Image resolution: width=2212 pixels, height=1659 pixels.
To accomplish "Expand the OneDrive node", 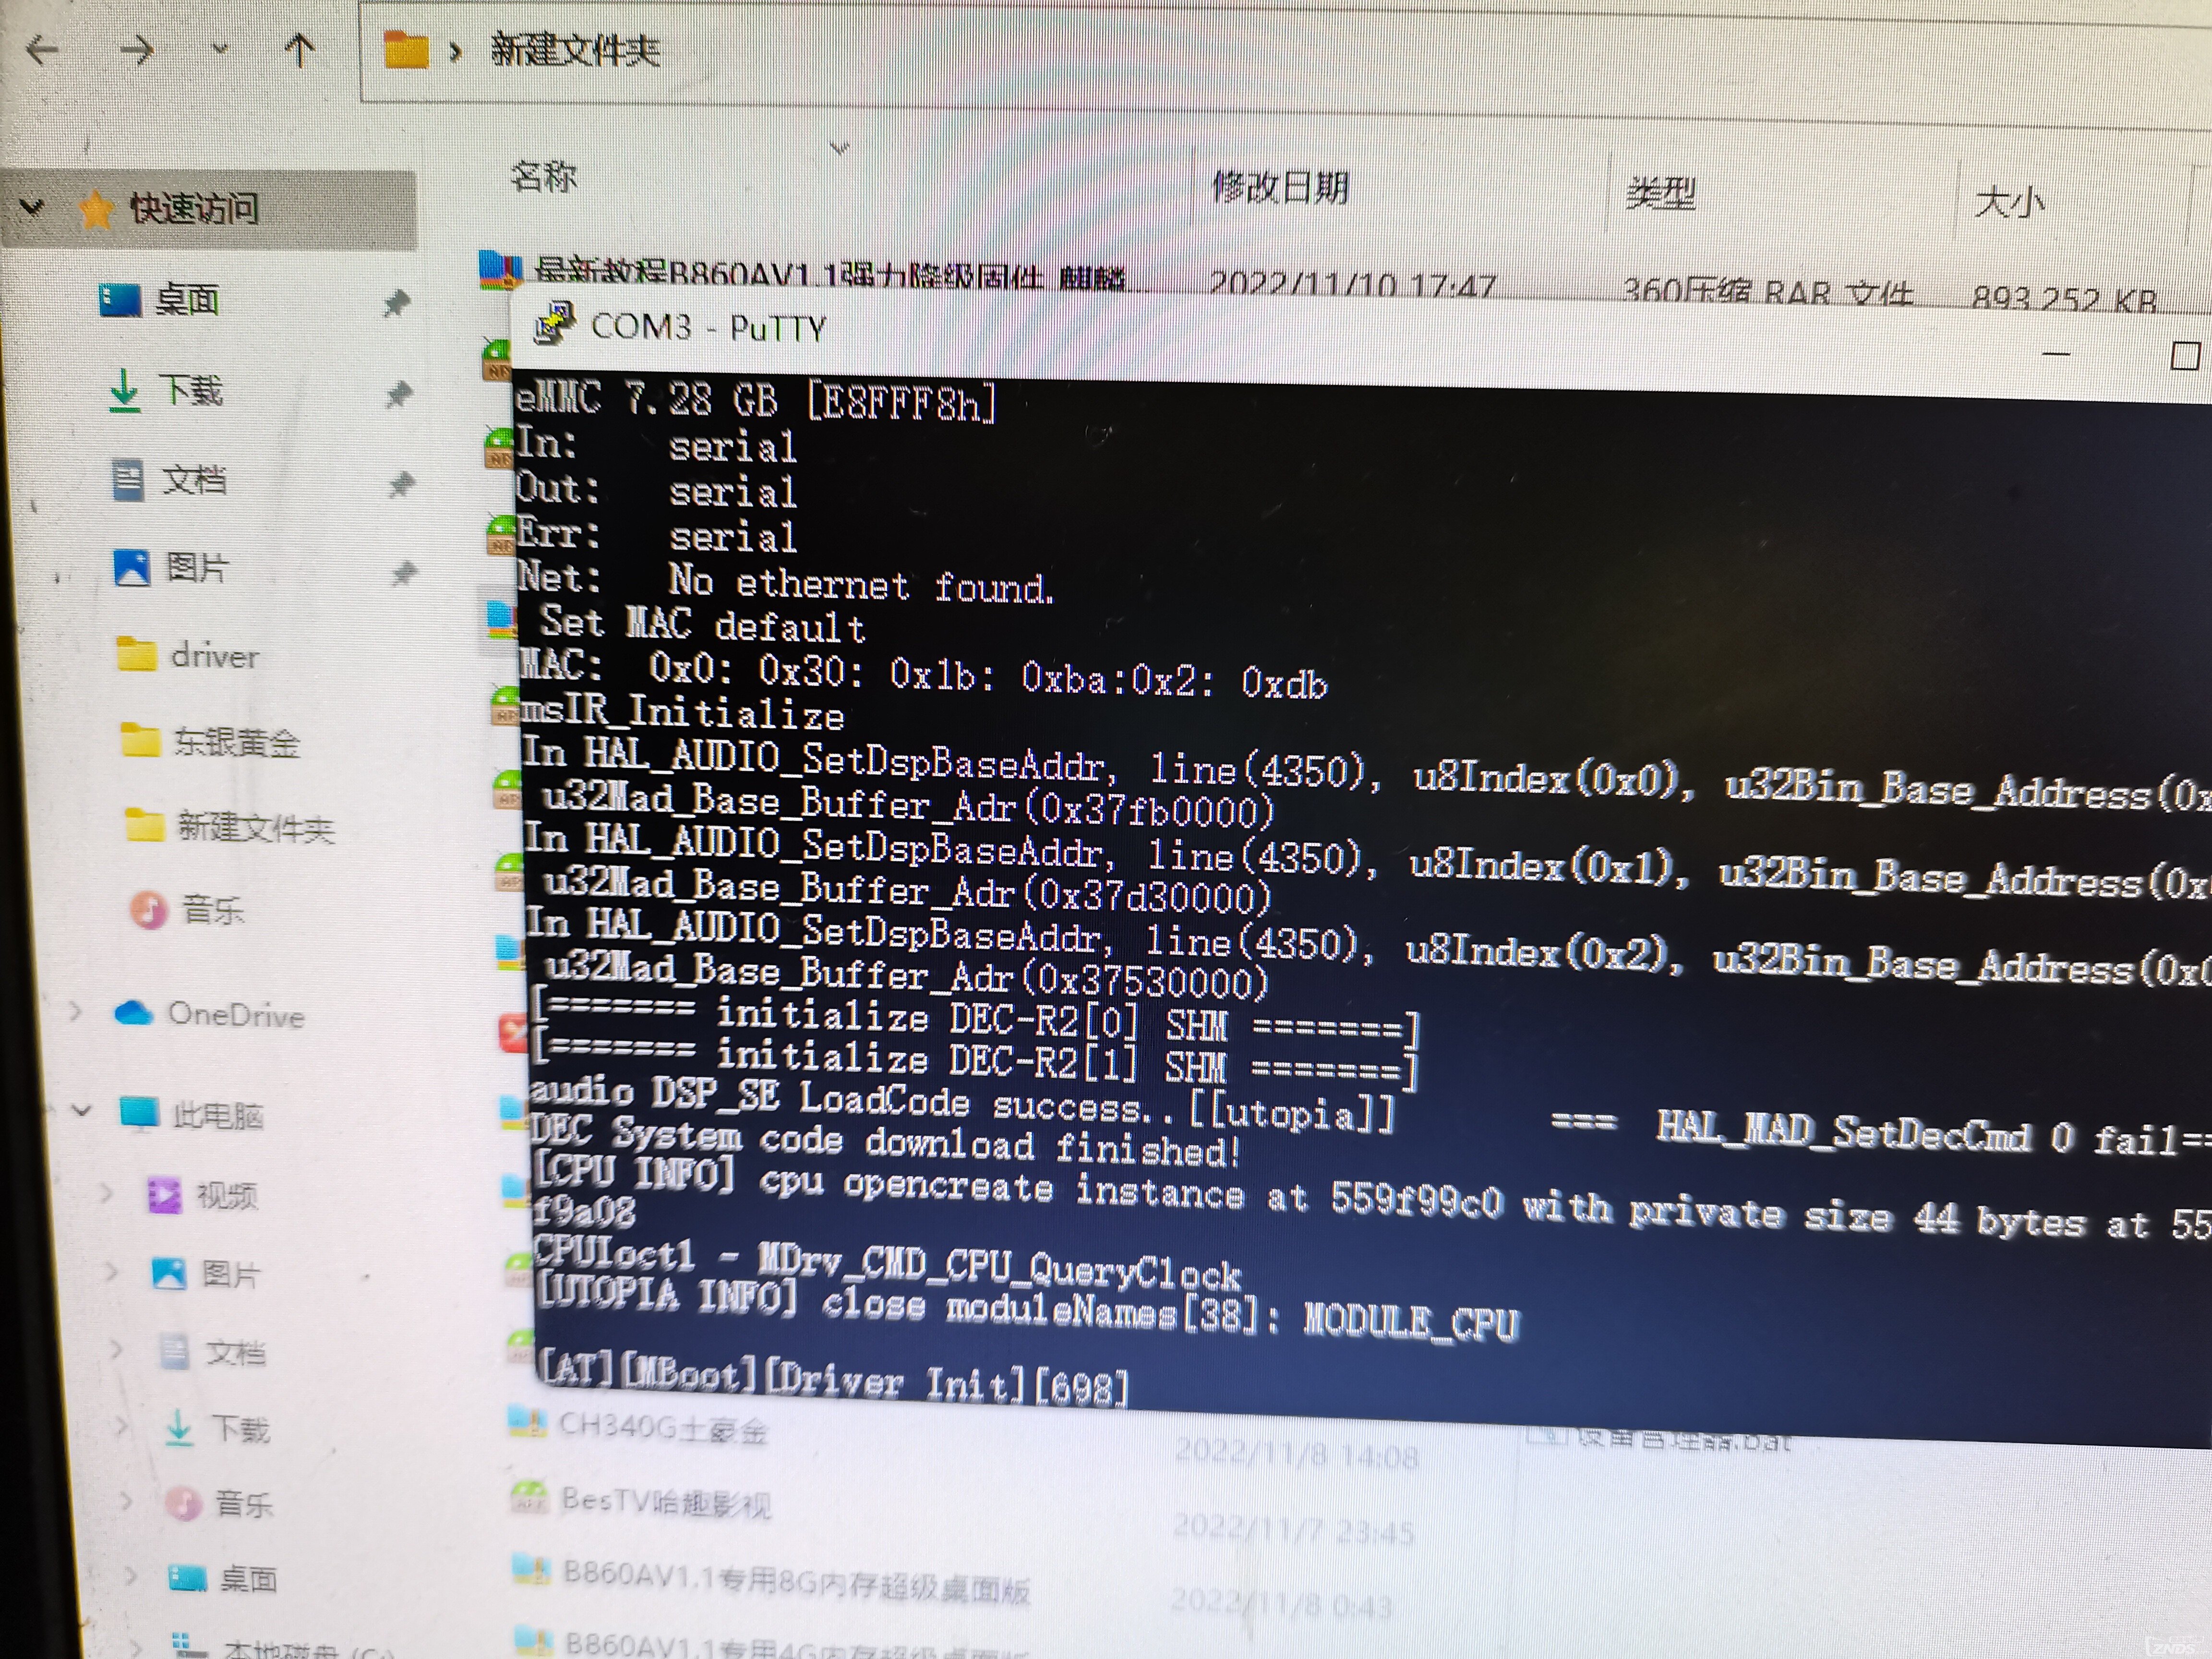I will coord(76,1012).
